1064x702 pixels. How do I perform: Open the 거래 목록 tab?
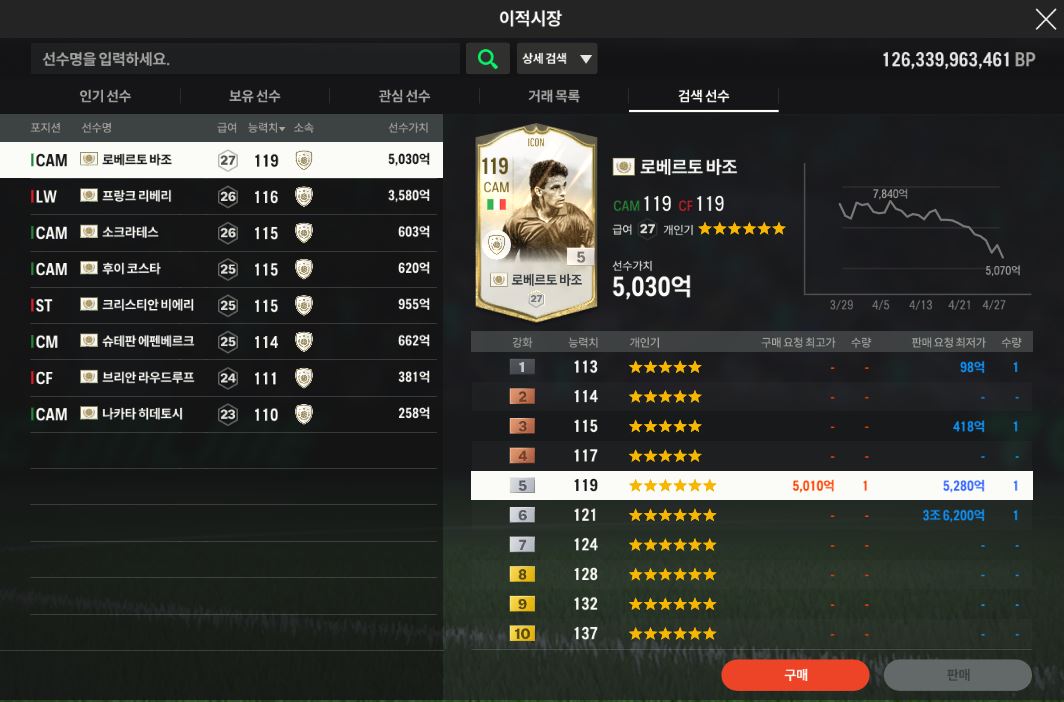click(554, 96)
